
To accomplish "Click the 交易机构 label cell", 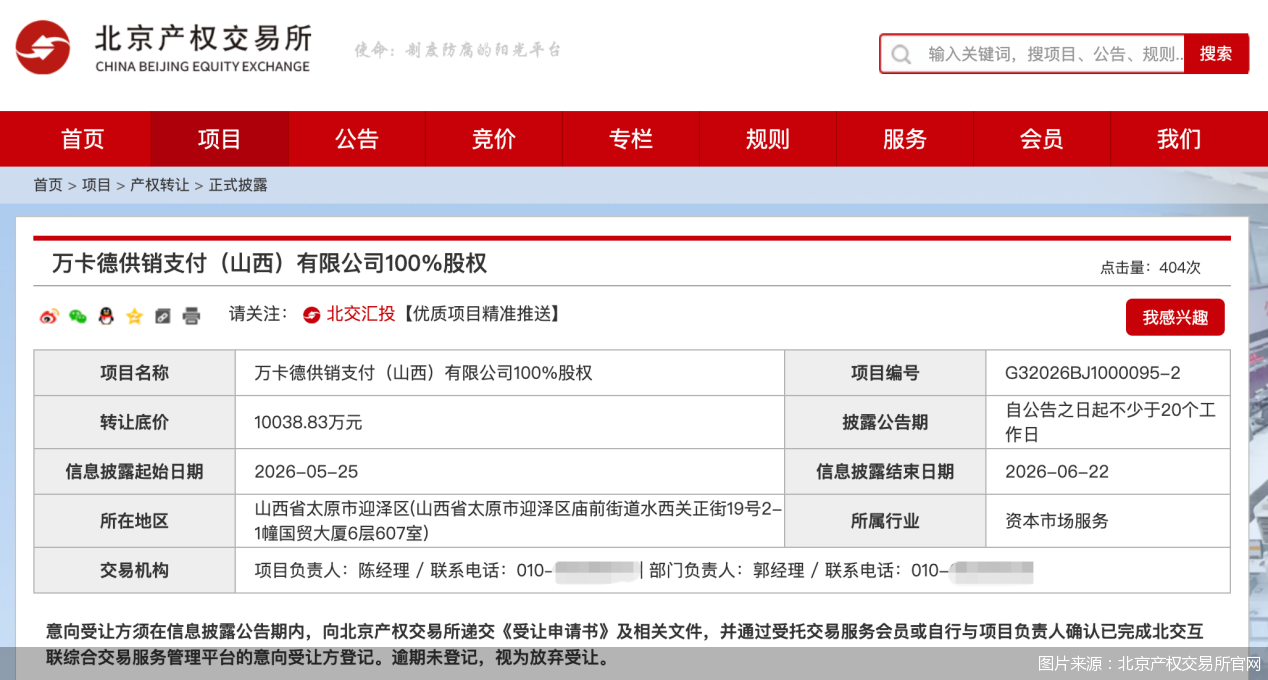I will [135, 570].
